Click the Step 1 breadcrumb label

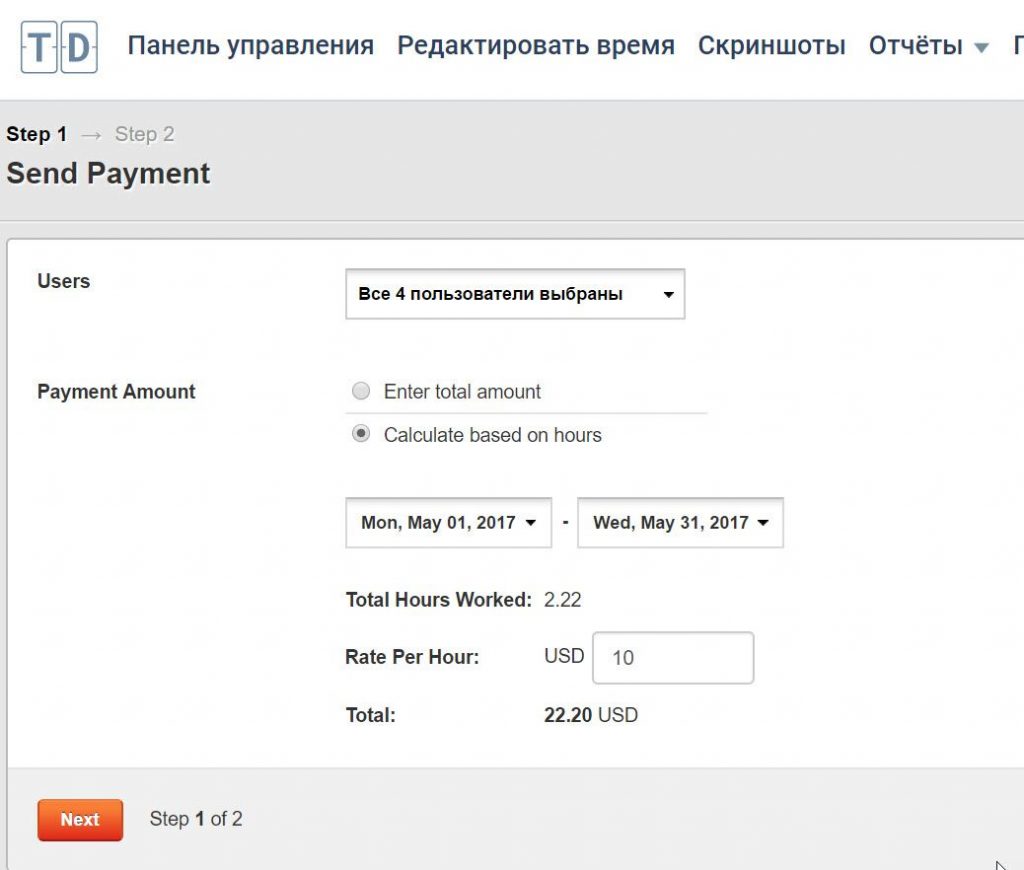click(36, 133)
